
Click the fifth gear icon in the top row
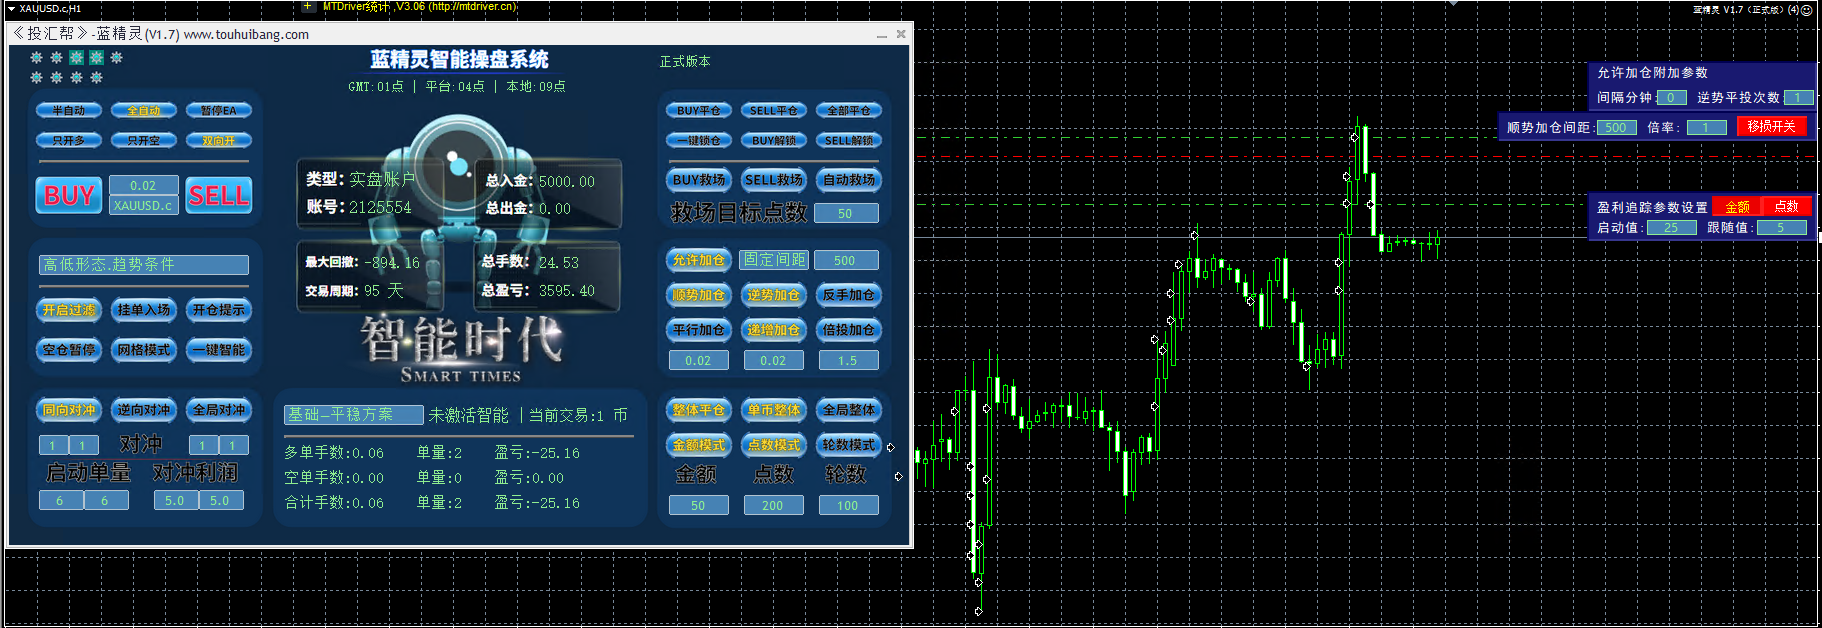[x=116, y=58]
